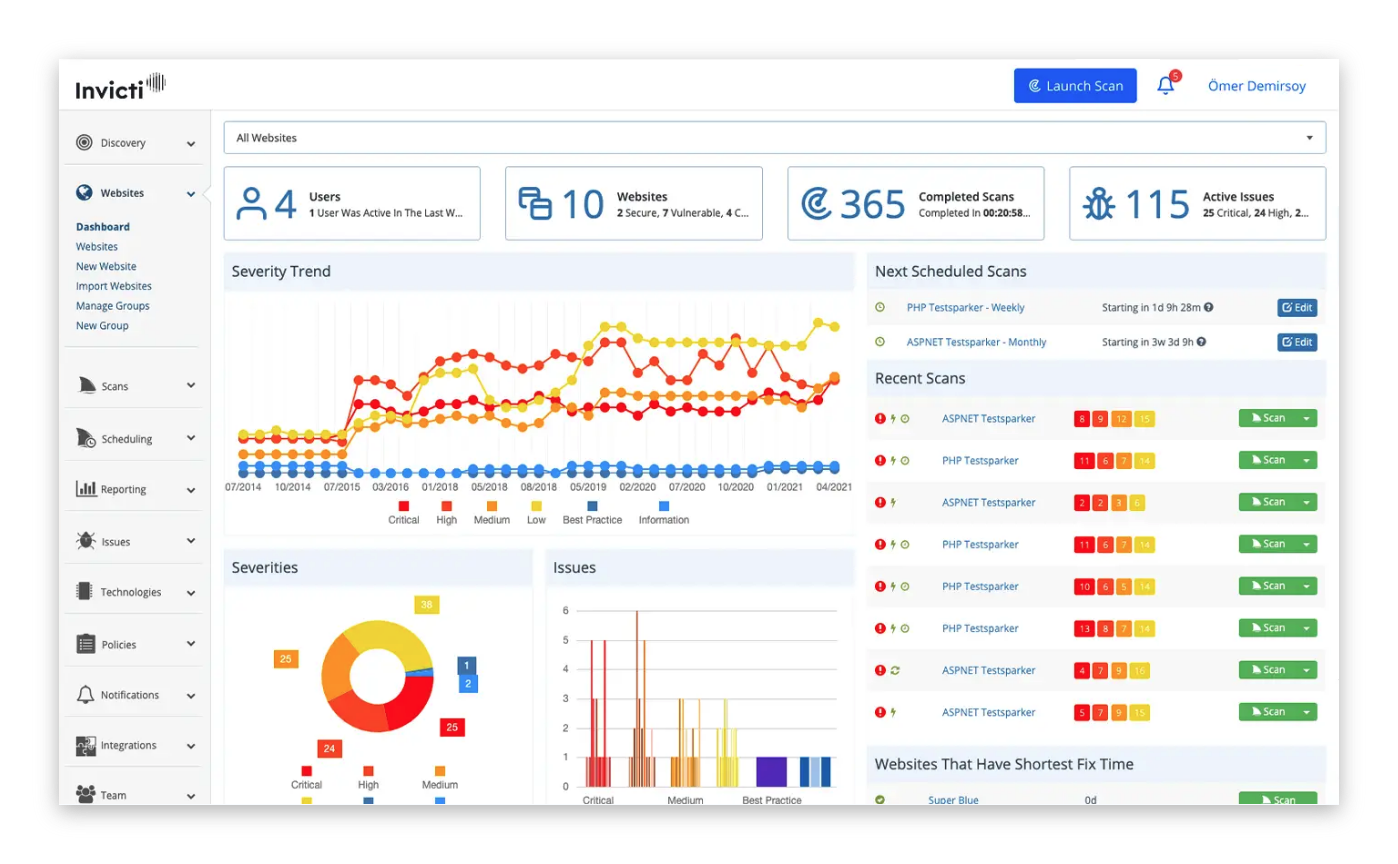Toggle High in Severities donut legend
This screenshot has height=864, width=1398.
[x=368, y=778]
